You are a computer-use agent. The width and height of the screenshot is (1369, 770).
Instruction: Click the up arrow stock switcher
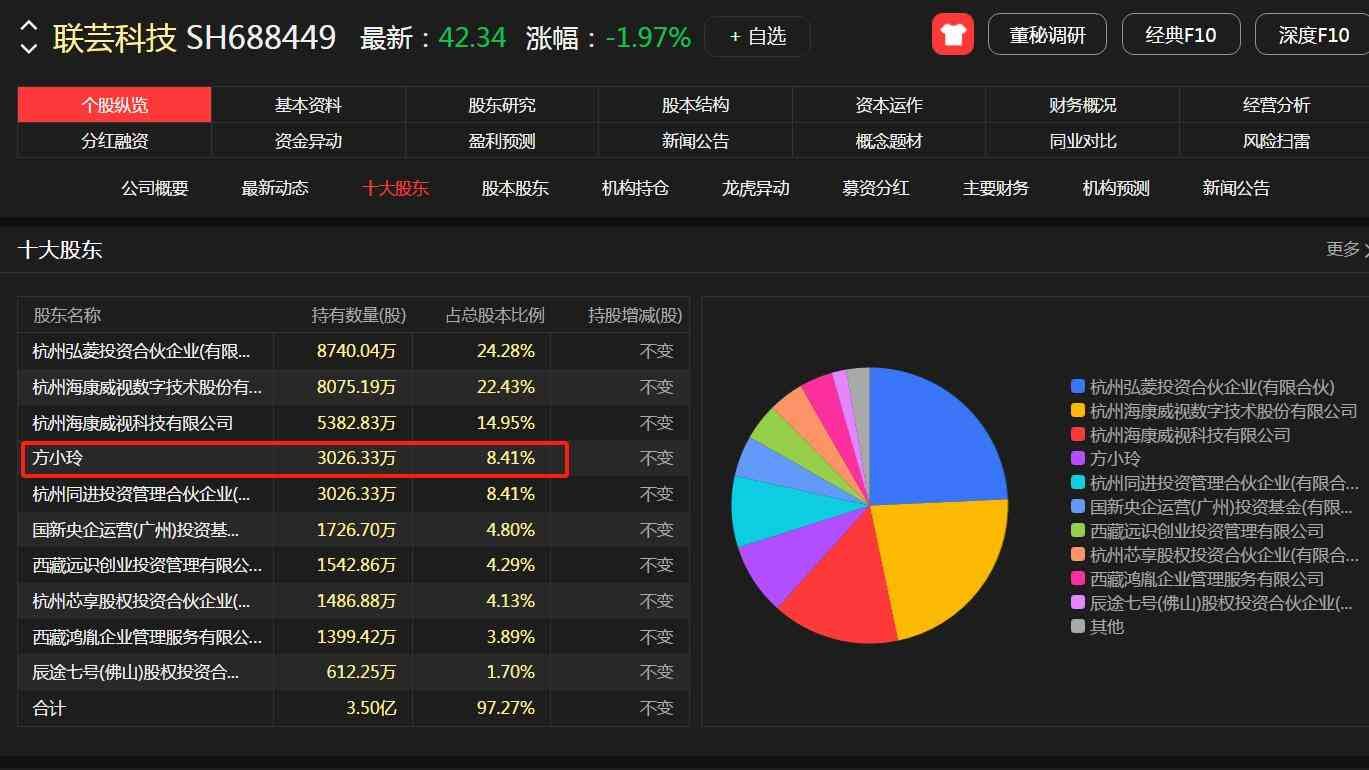tap(29, 26)
